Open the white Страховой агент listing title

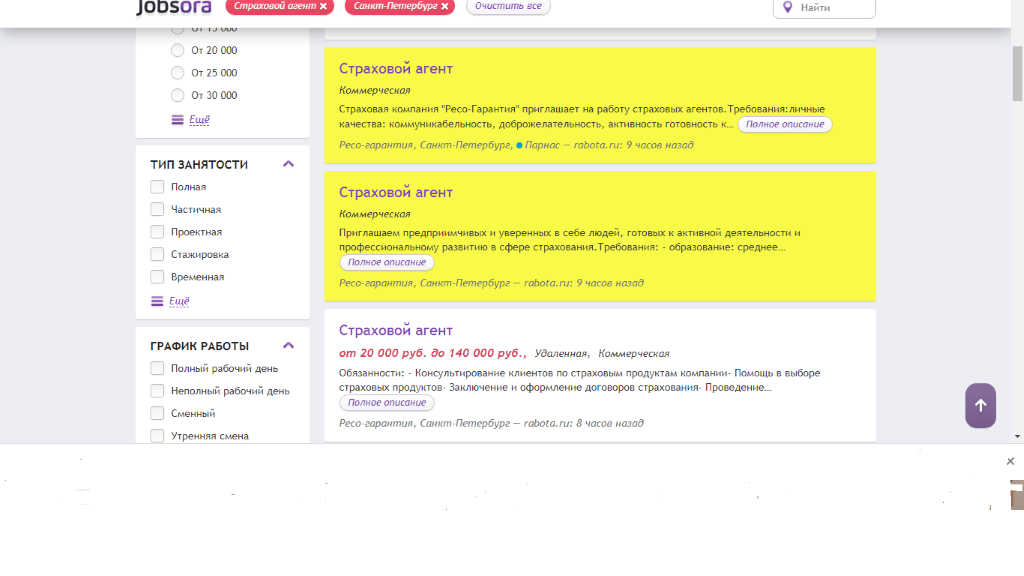396,330
